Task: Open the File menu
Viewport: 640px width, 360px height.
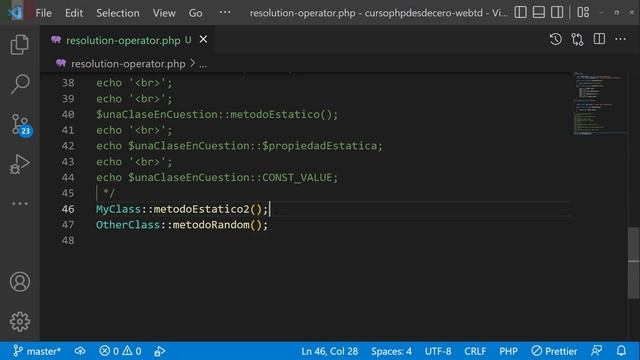Action: pyautogui.click(x=43, y=13)
